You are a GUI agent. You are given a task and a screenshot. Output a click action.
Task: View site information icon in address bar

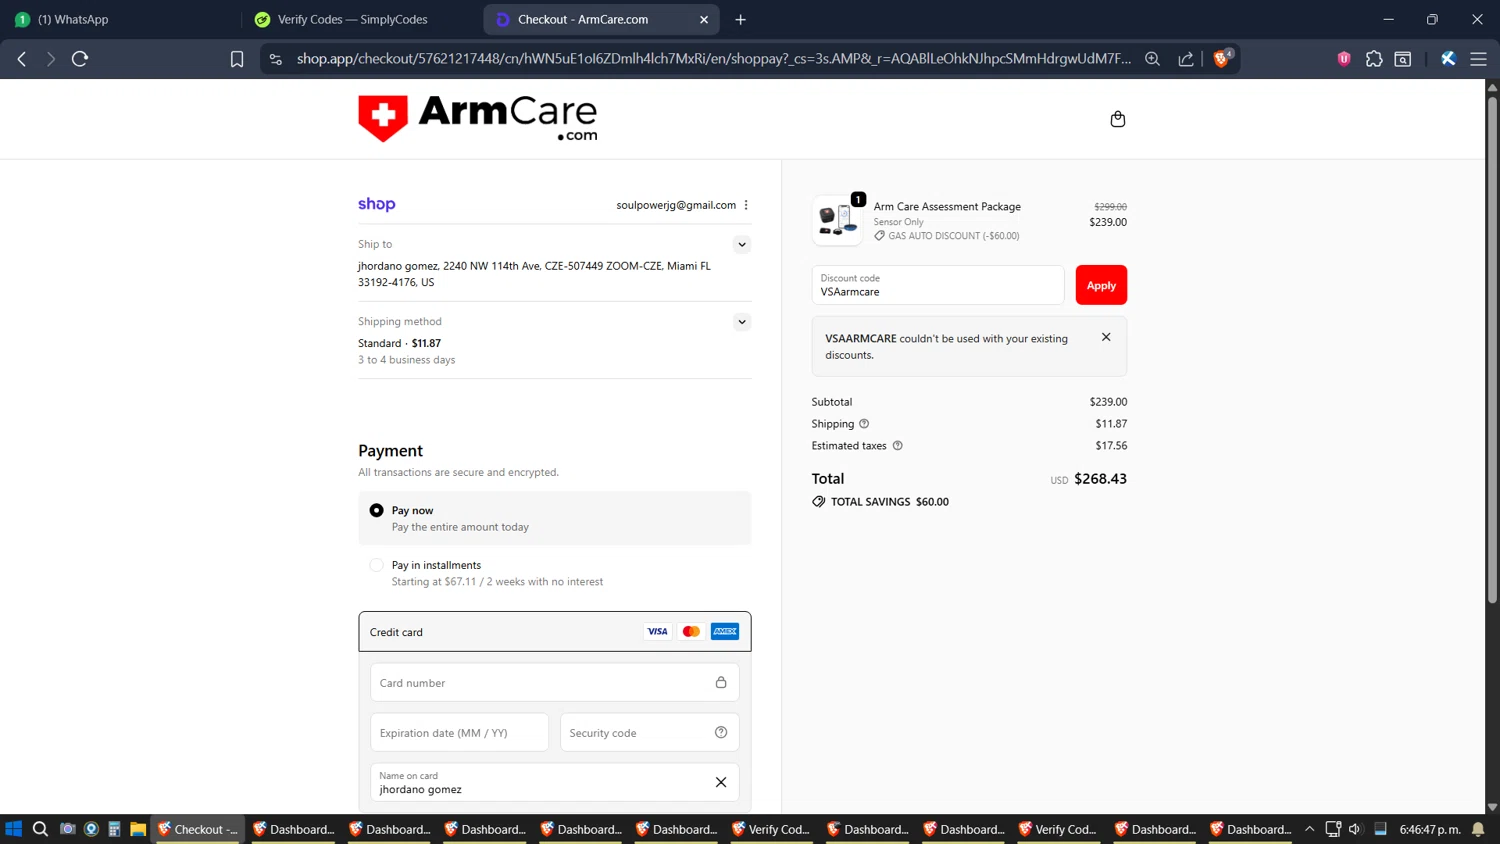tap(276, 59)
